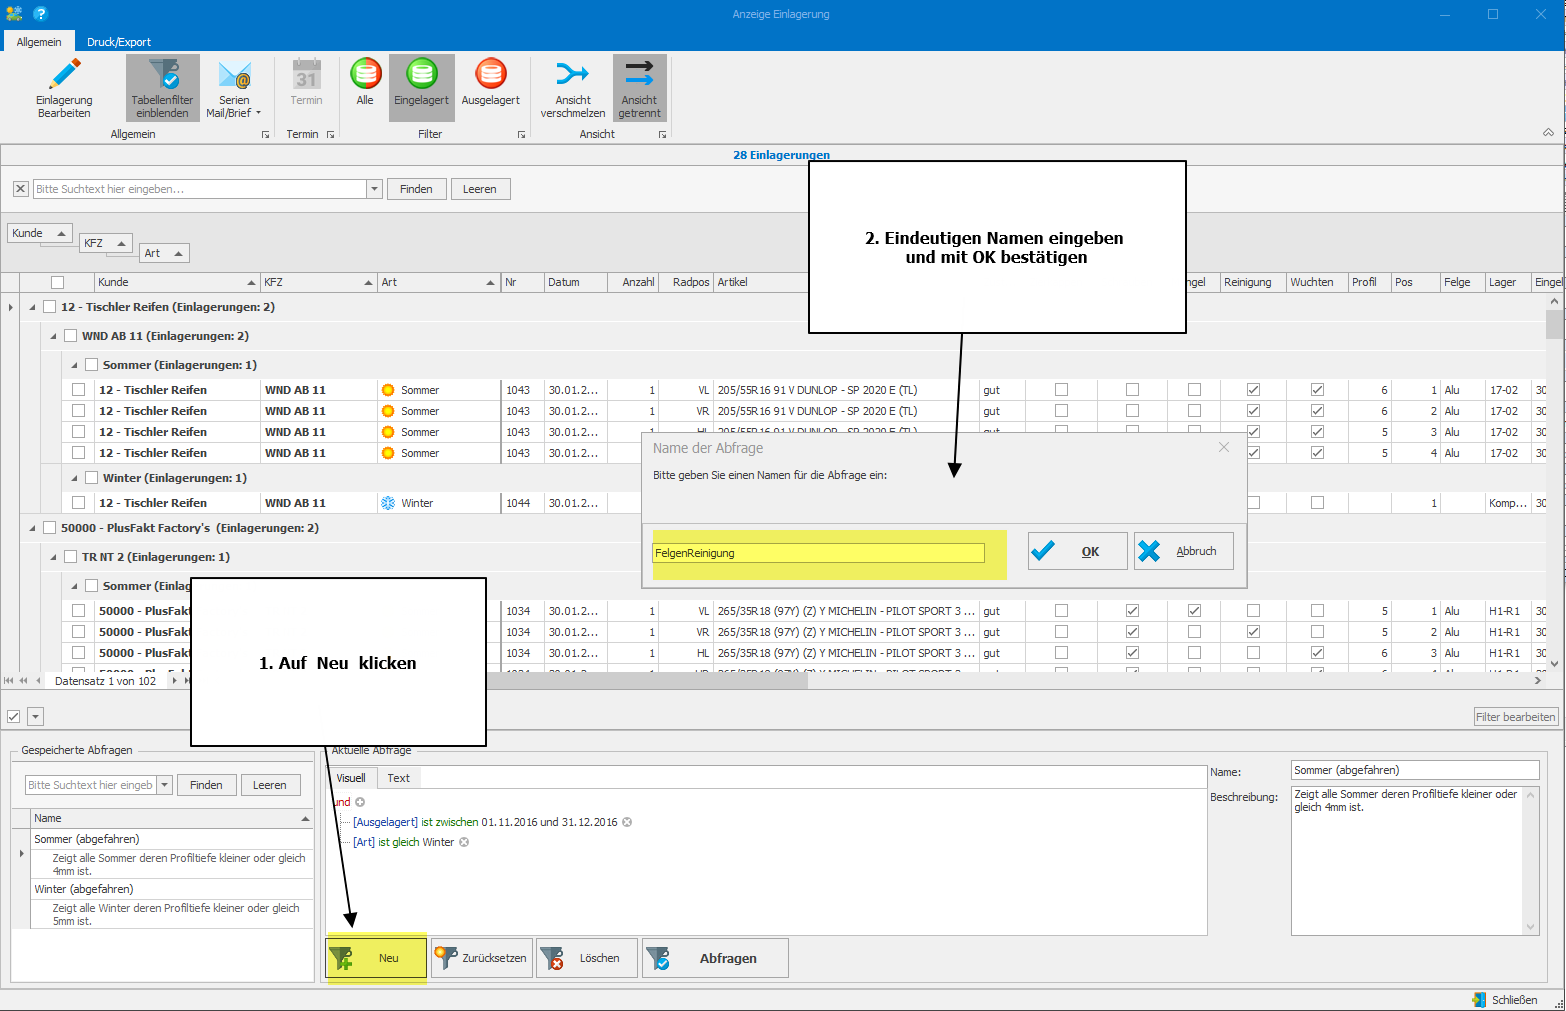Open Ansicht group dialog launcher
Viewport: 1566px width, 1011px height.
pyautogui.click(x=662, y=134)
